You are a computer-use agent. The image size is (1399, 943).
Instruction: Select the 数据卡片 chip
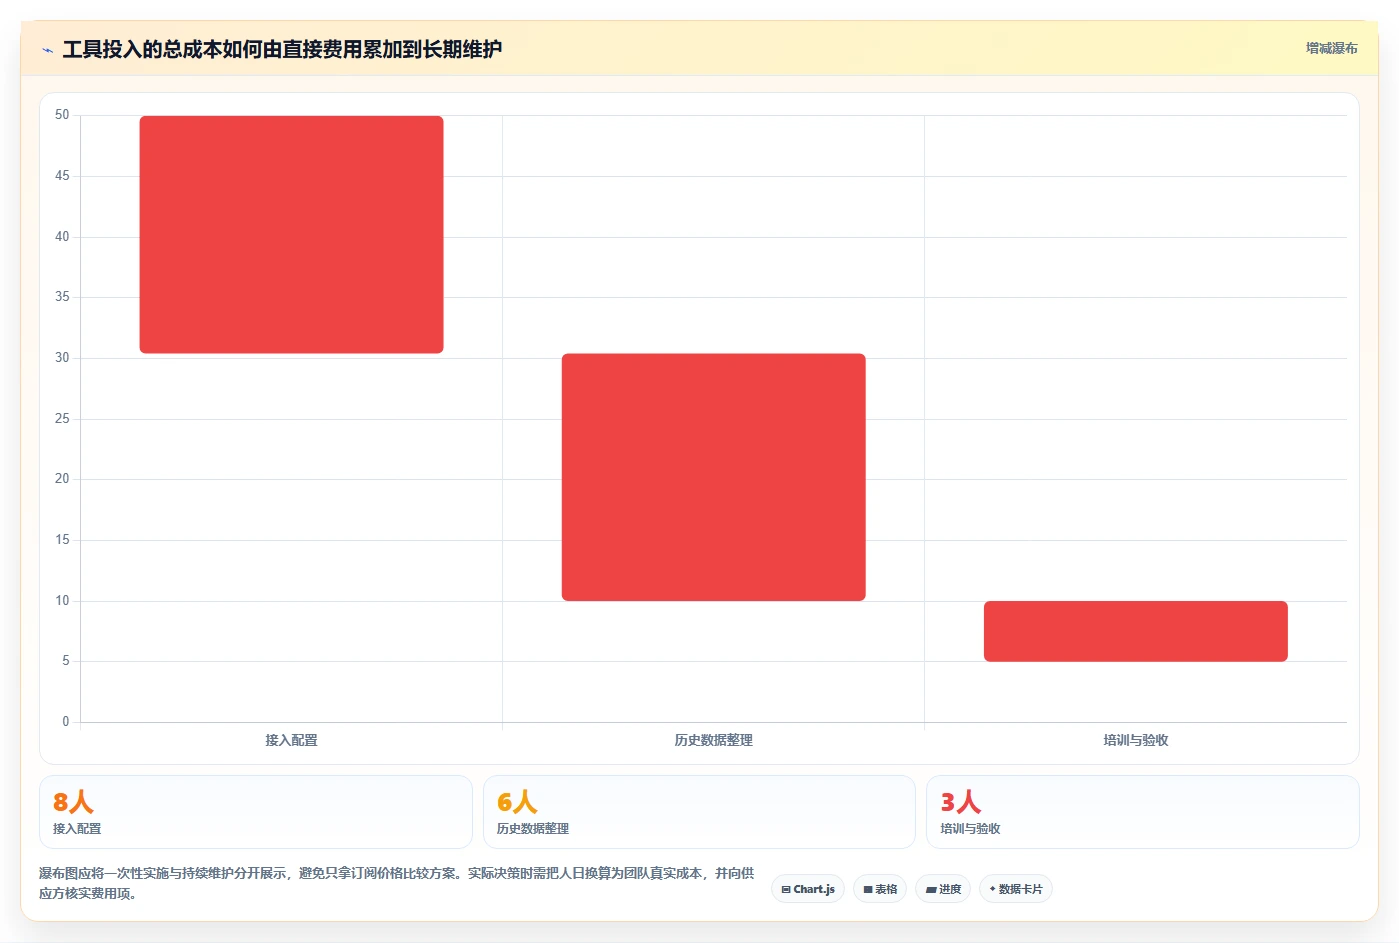click(1016, 889)
